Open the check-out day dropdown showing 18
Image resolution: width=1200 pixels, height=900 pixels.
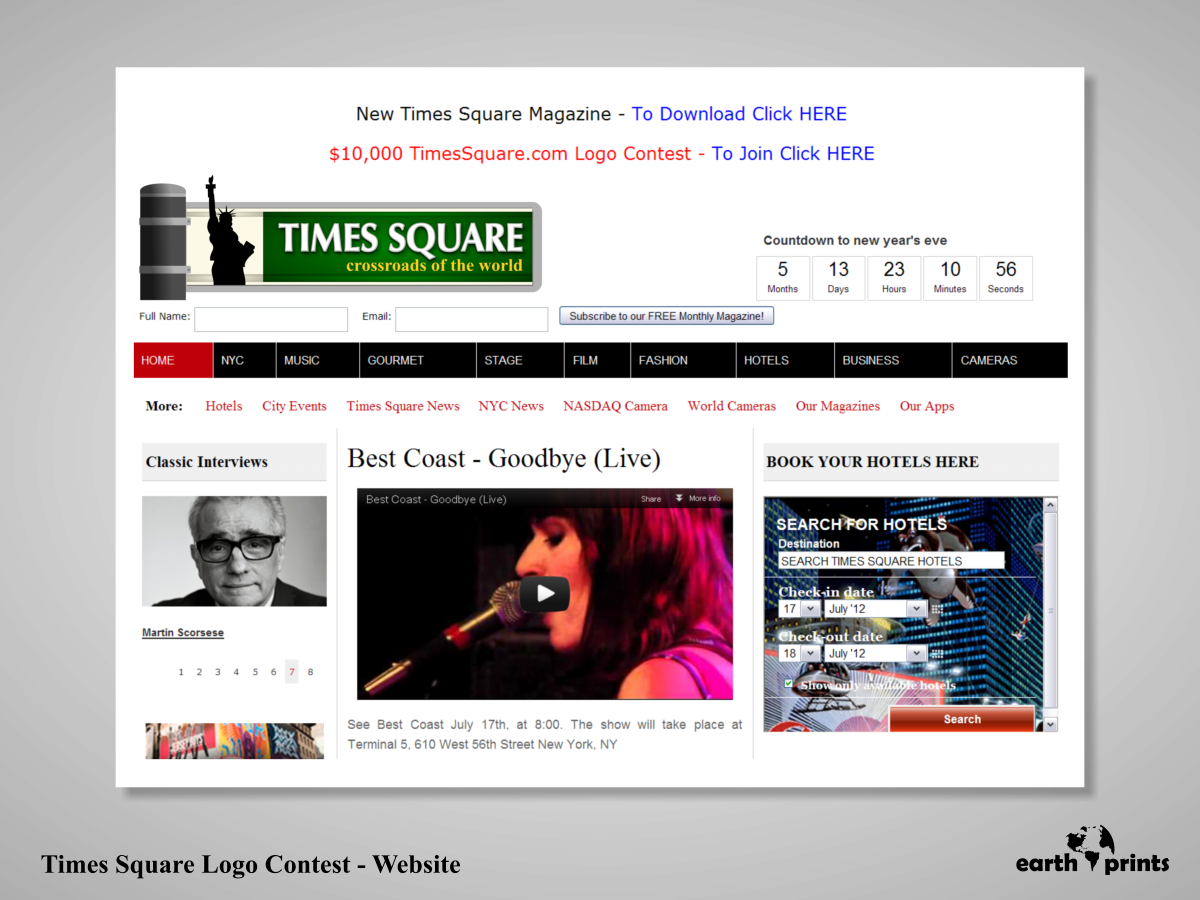coord(799,654)
